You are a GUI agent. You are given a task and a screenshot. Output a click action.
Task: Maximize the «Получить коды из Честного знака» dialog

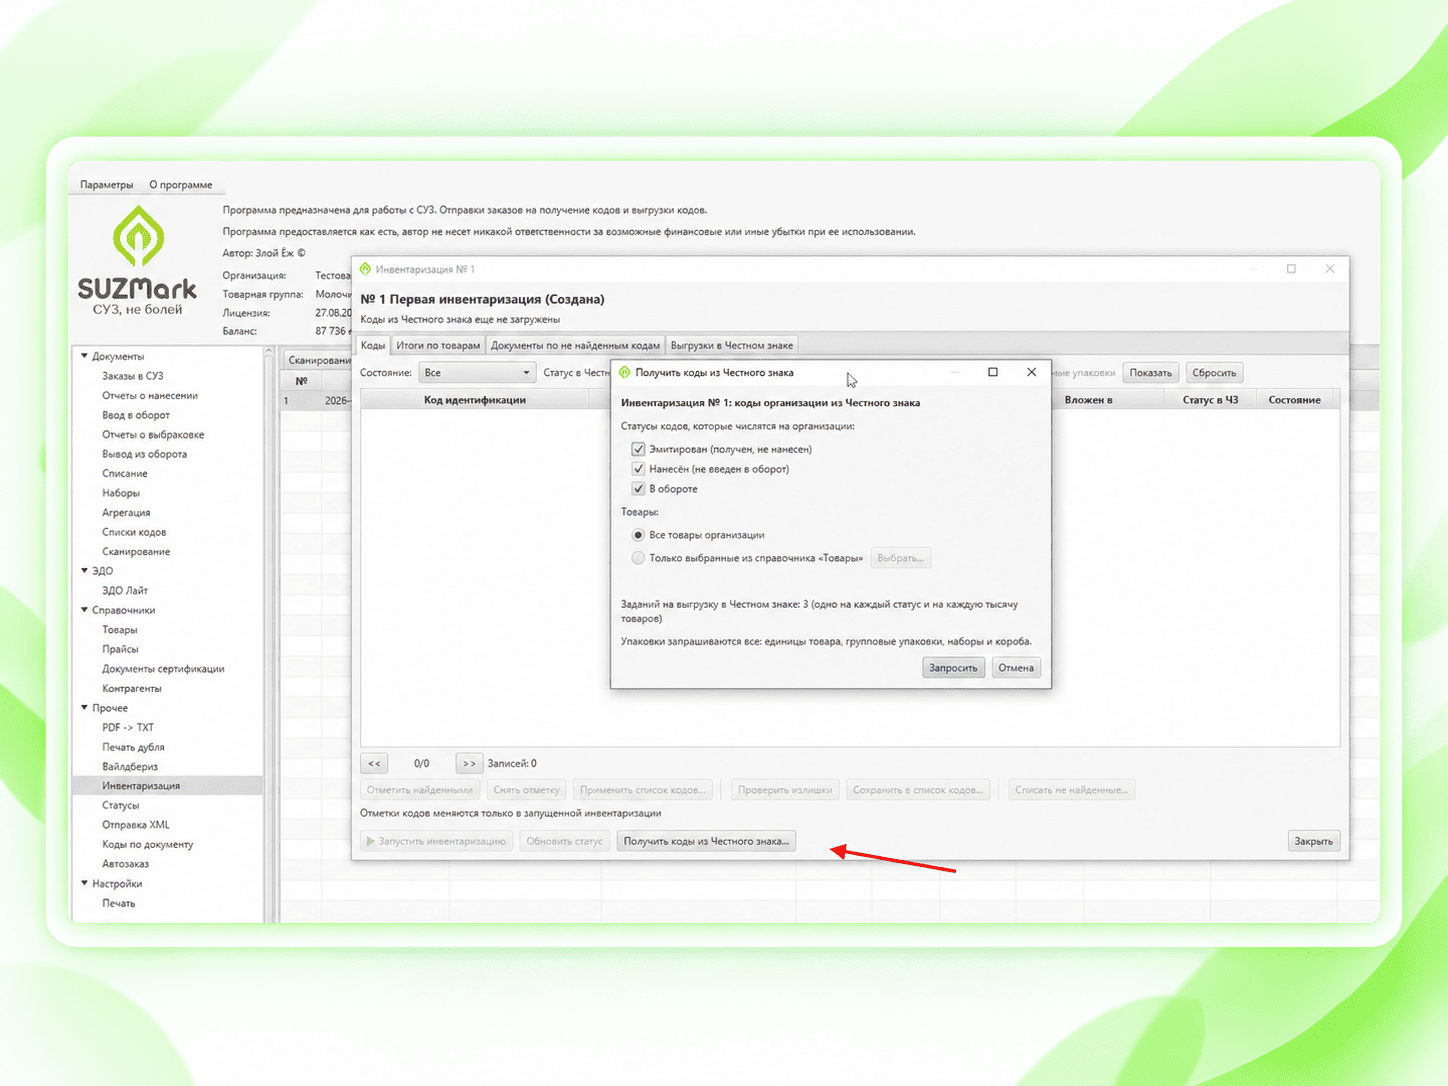tap(993, 372)
